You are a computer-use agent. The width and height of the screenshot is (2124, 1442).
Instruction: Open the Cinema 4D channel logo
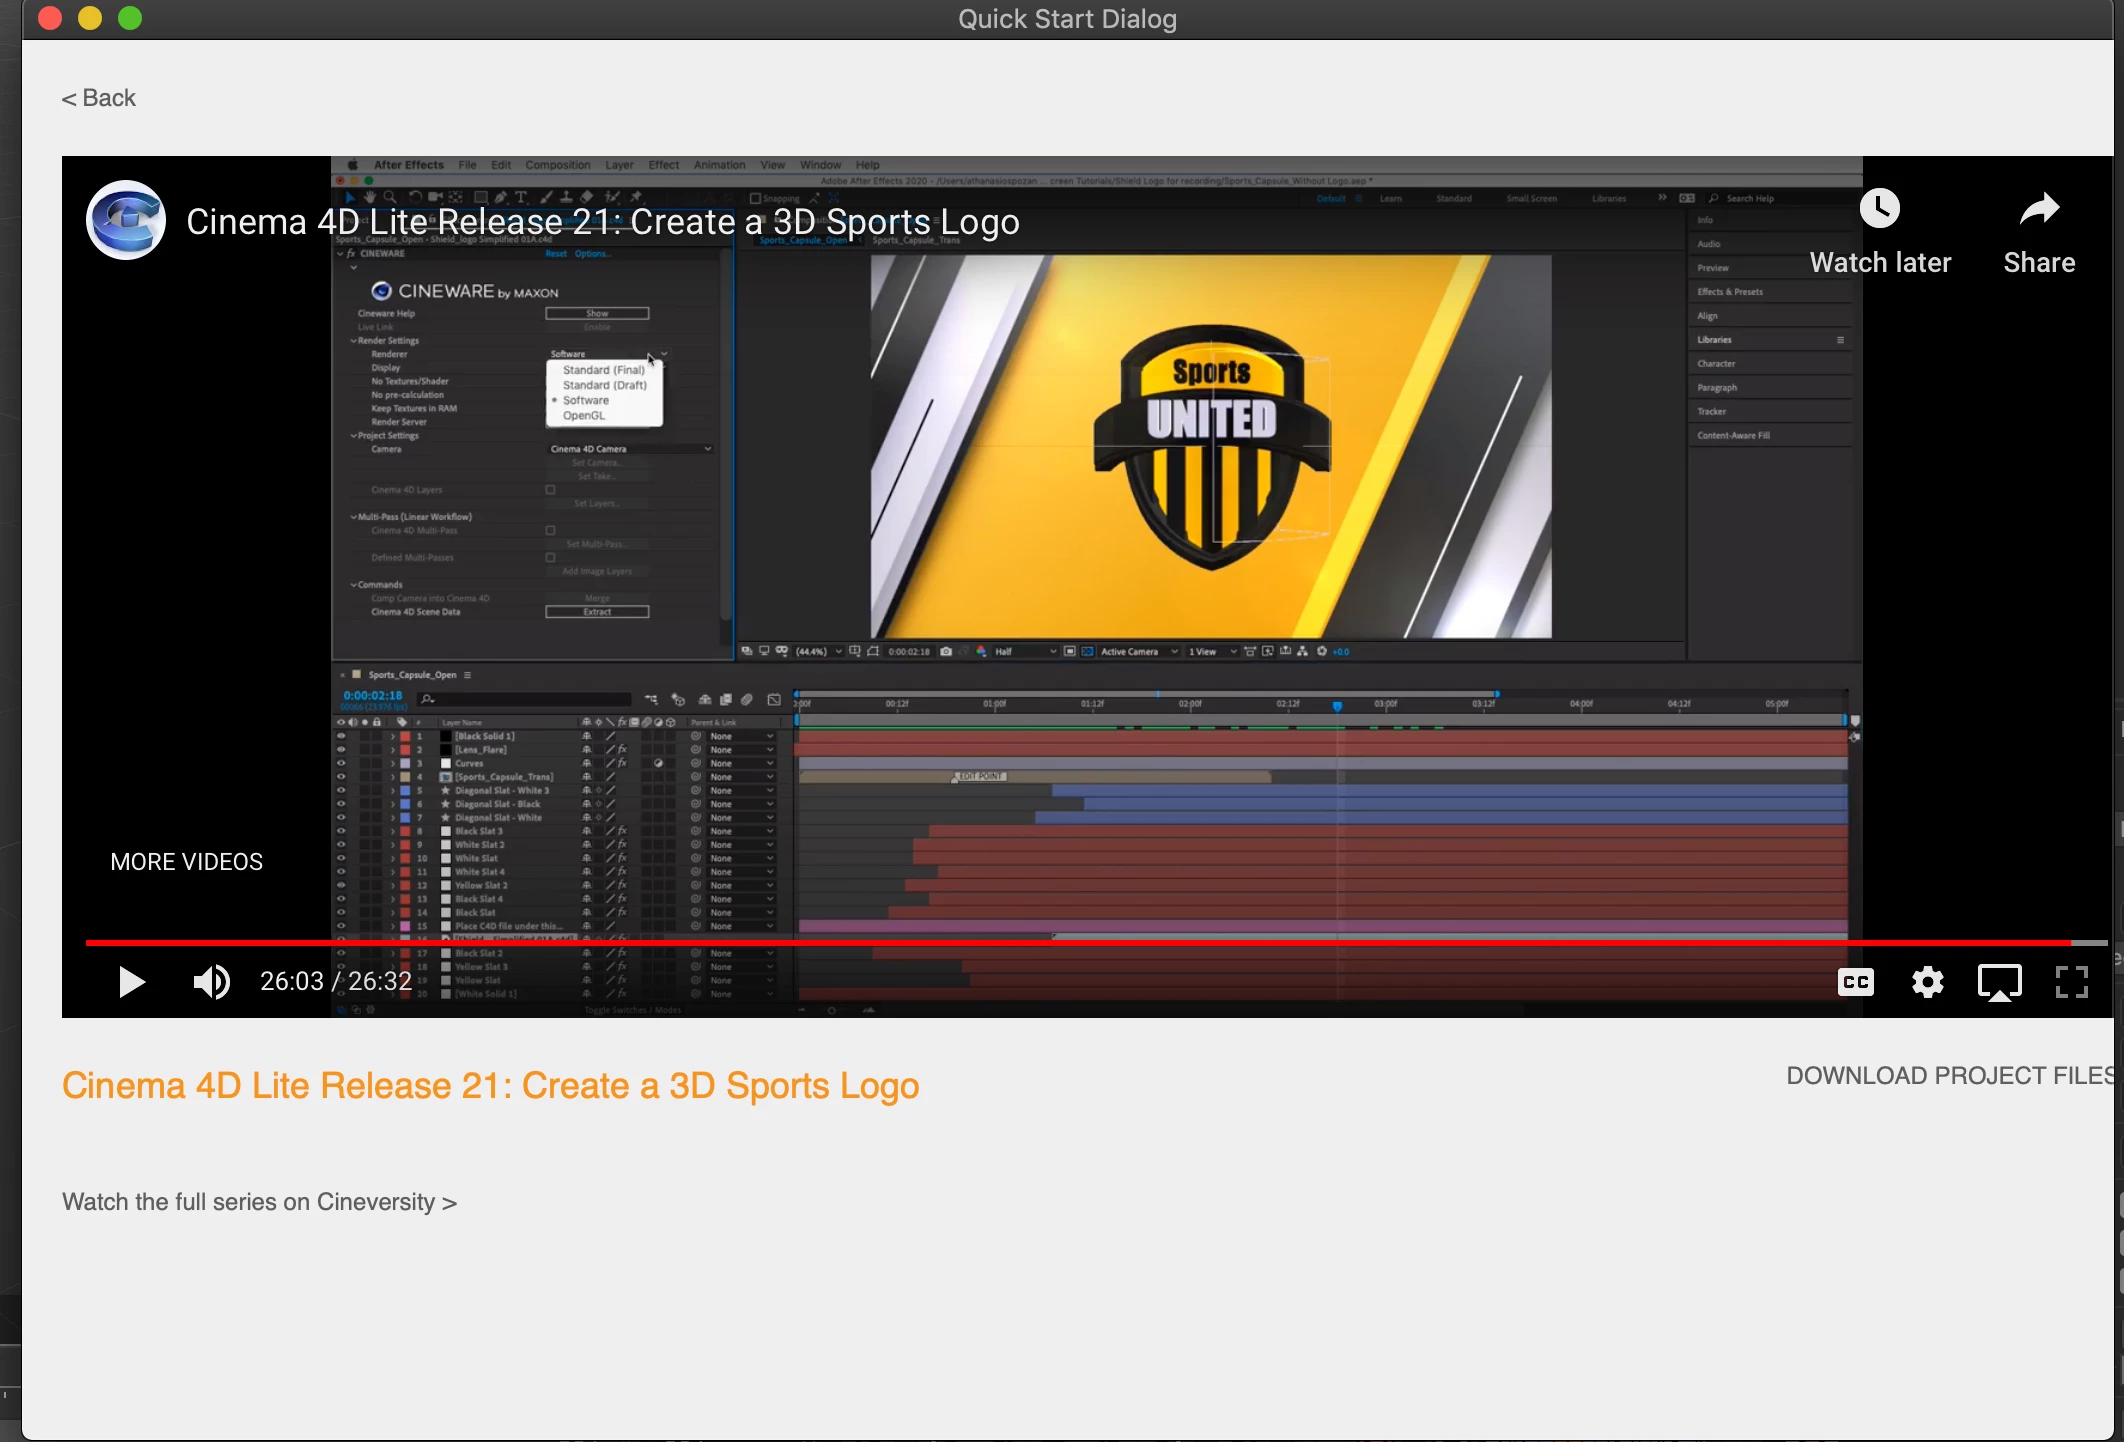[x=126, y=221]
